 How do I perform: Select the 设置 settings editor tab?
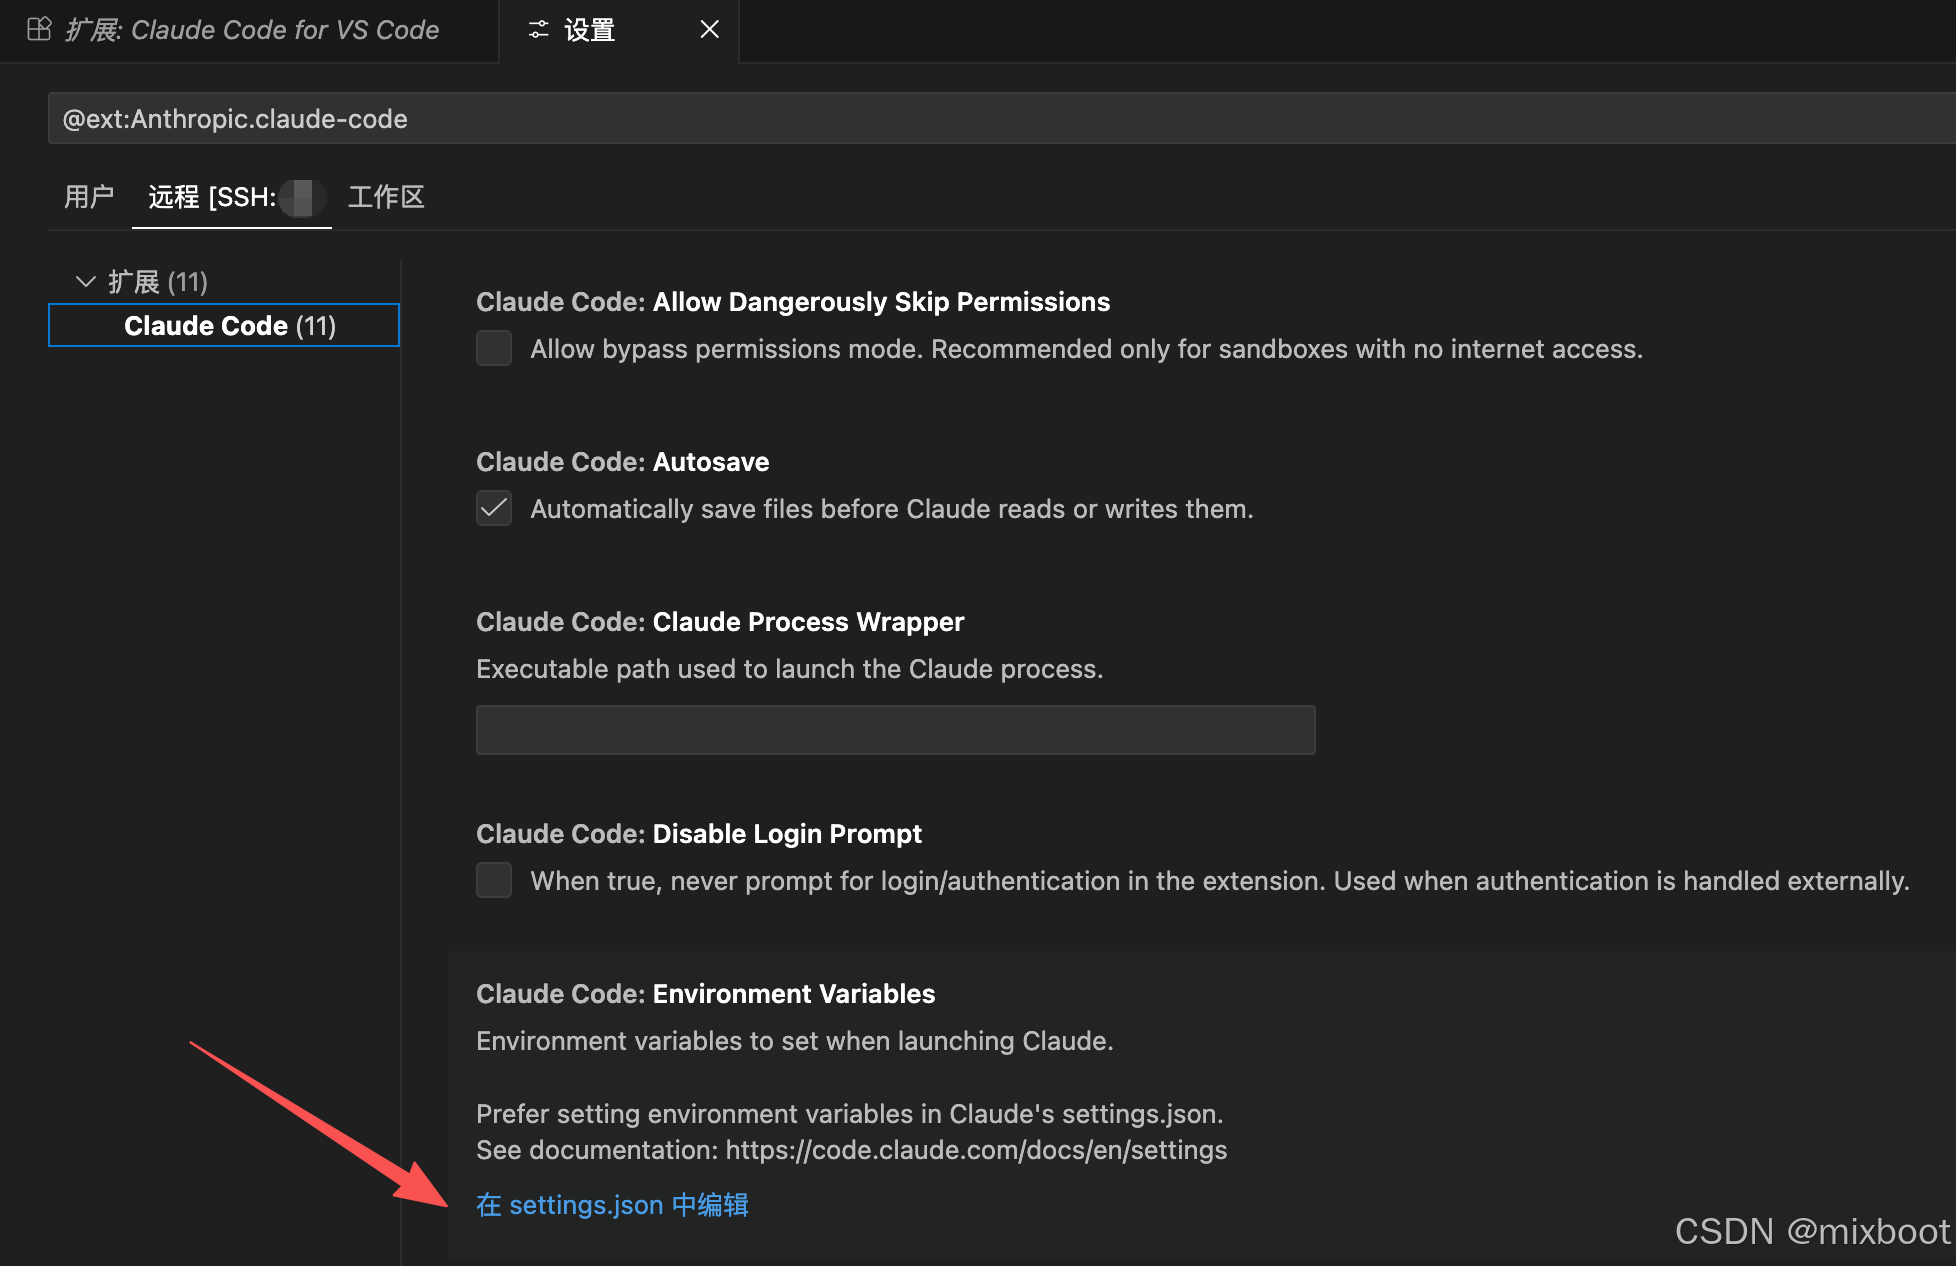pyautogui.click(x=589, y=30)
